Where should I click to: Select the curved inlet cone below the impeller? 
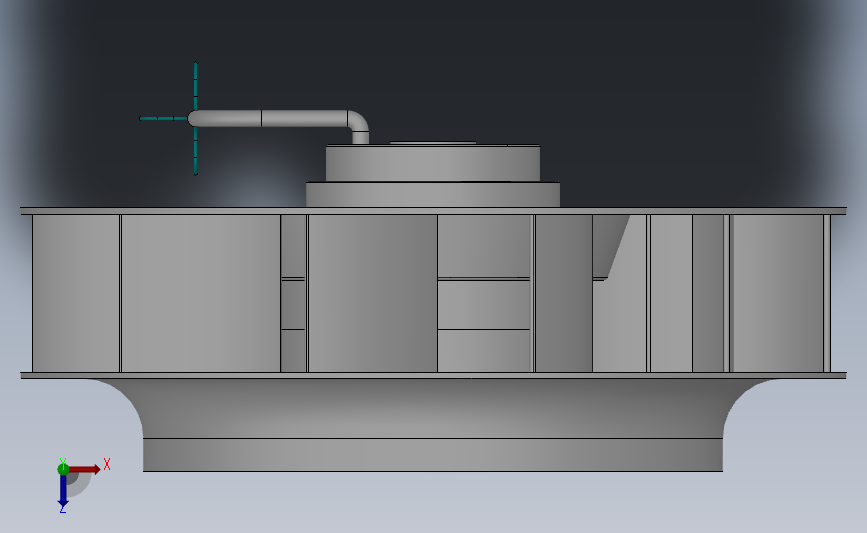coord(432,408)
